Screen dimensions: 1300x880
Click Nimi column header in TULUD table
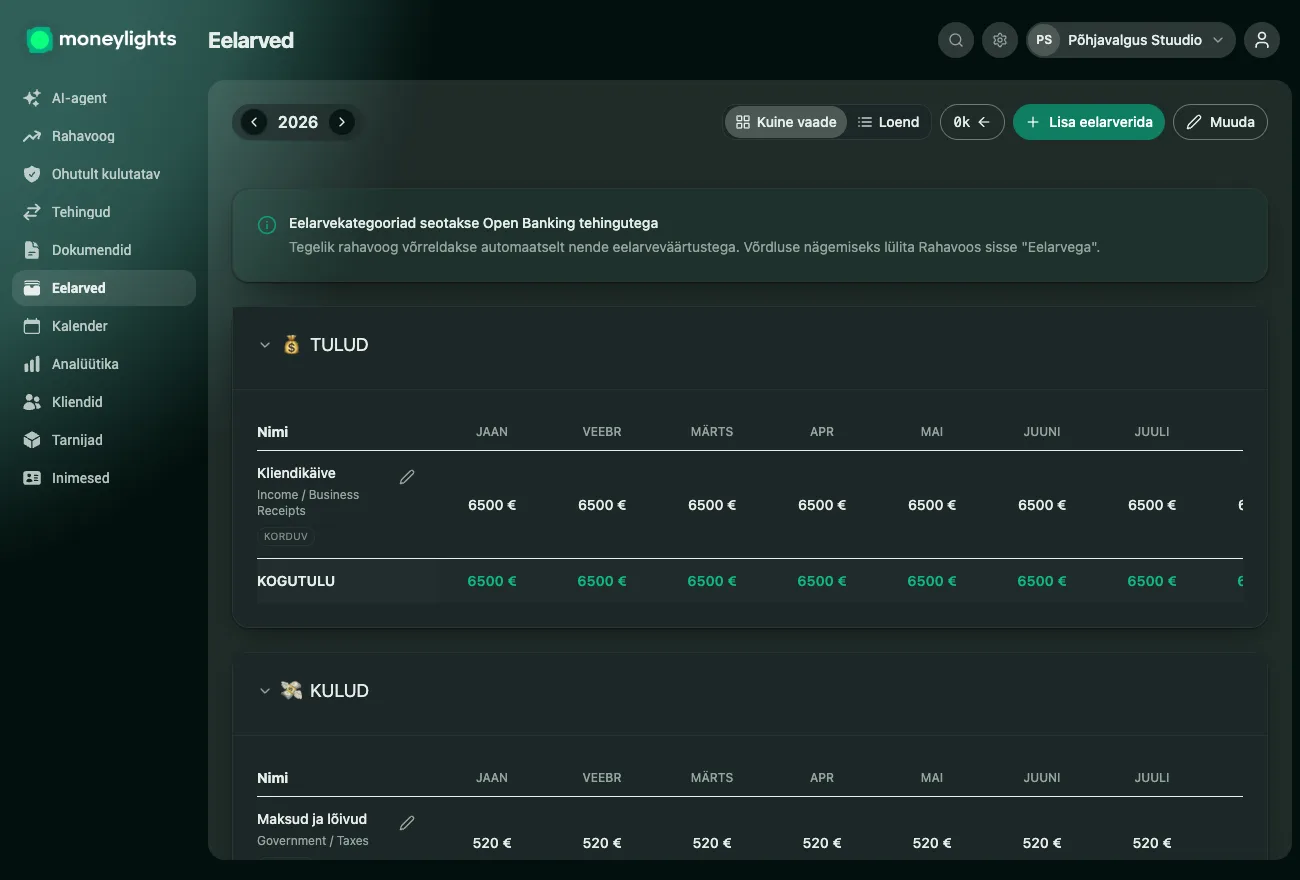pos(273,432)
